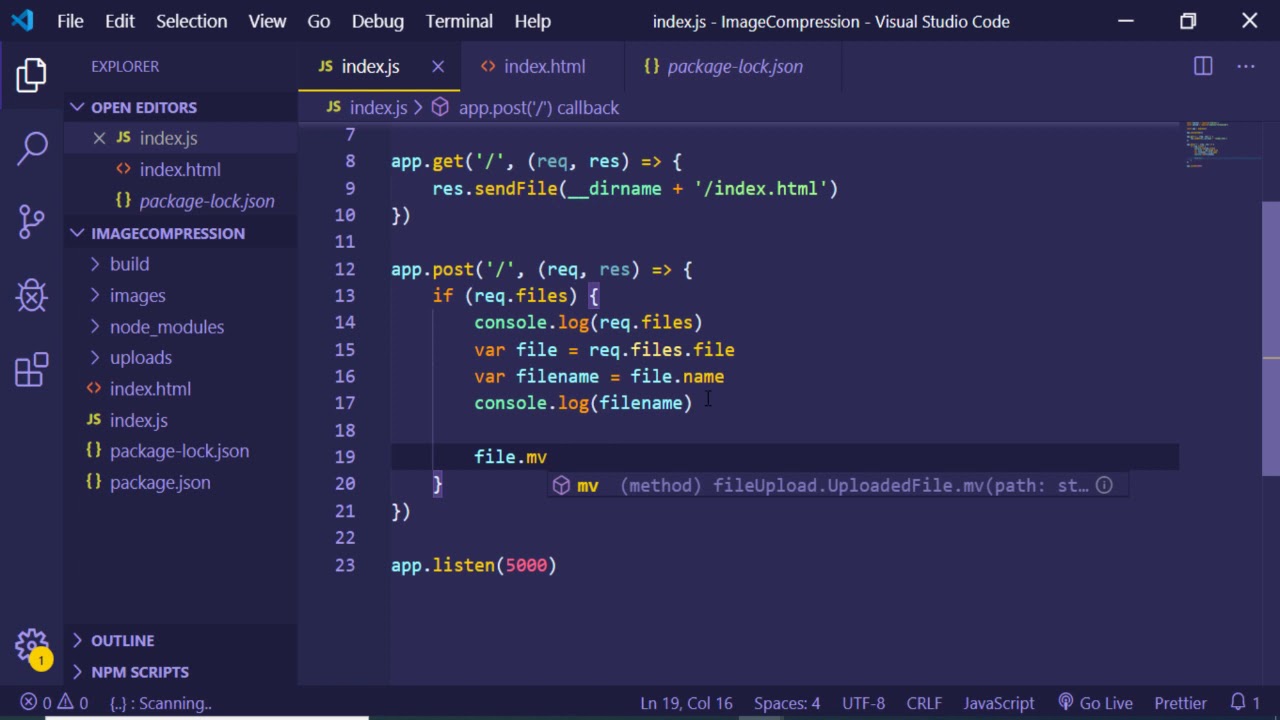Open the Source Control view icon

tap(31, 221)
